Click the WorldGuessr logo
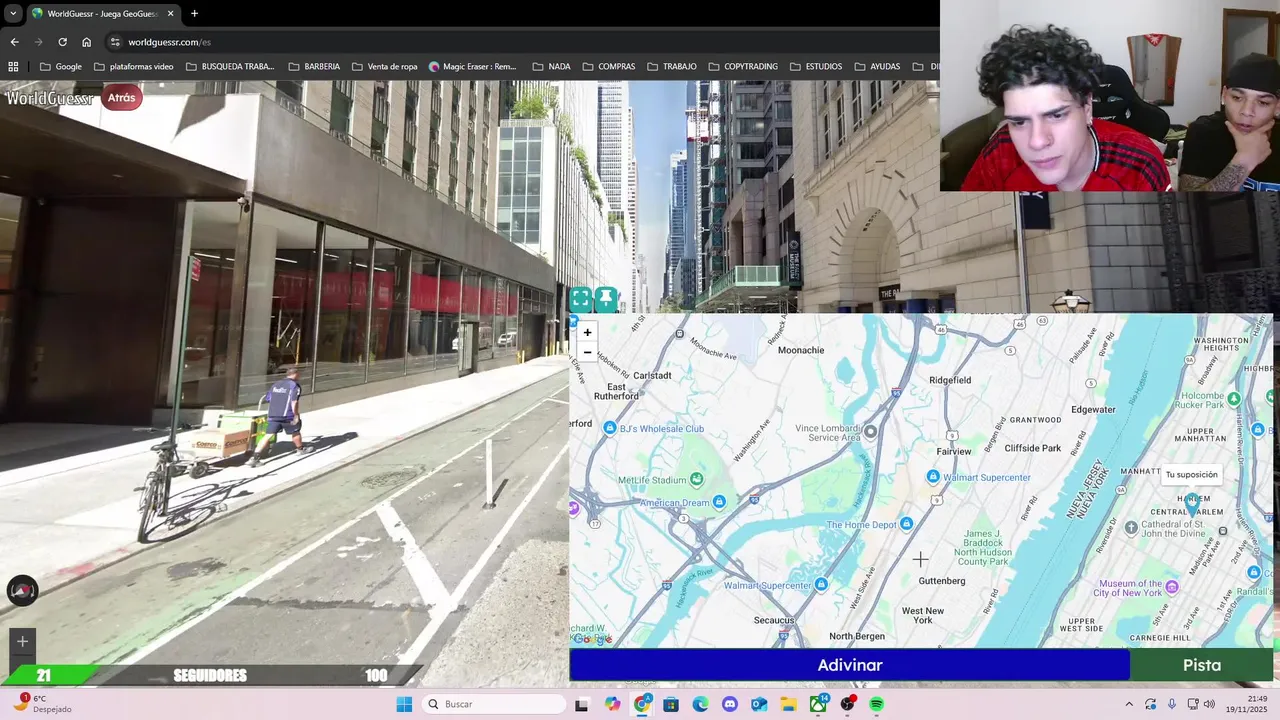 pos(49,98)
